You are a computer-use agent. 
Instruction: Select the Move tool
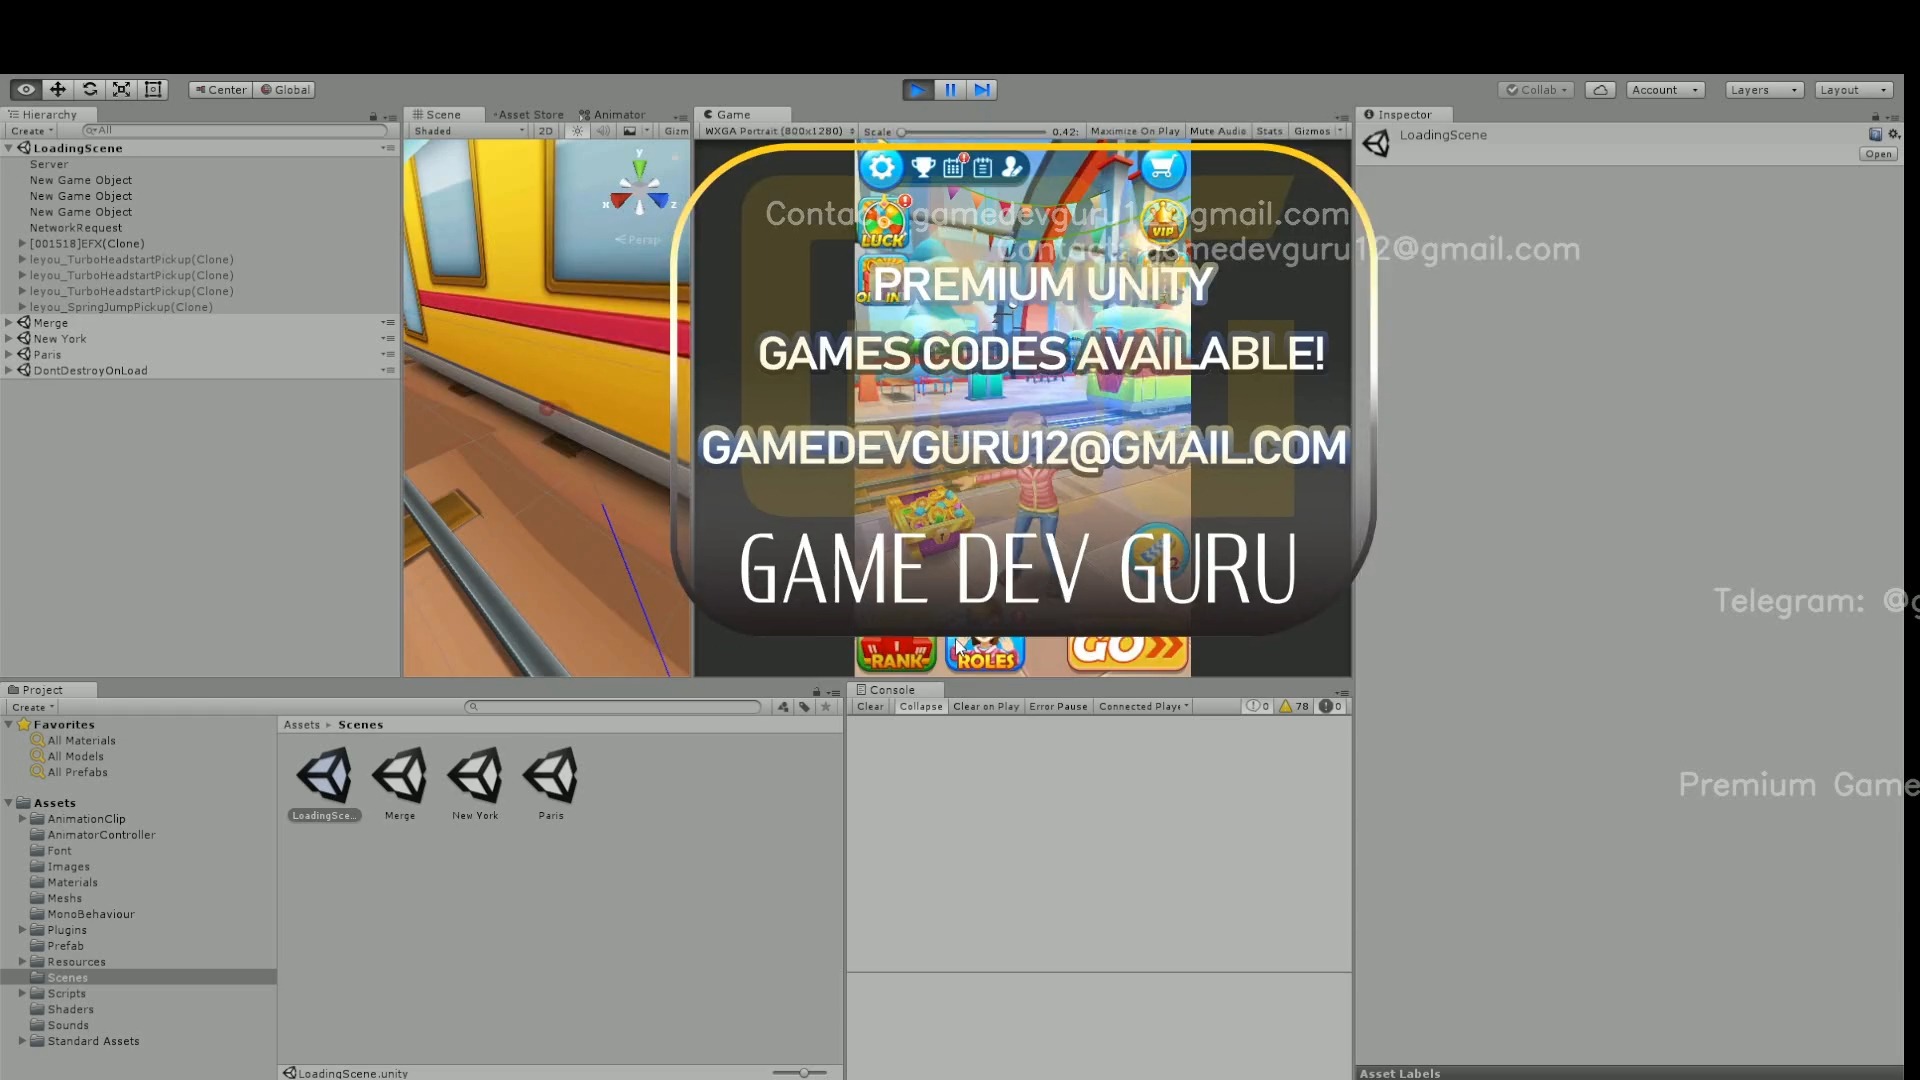coord(58,89)
